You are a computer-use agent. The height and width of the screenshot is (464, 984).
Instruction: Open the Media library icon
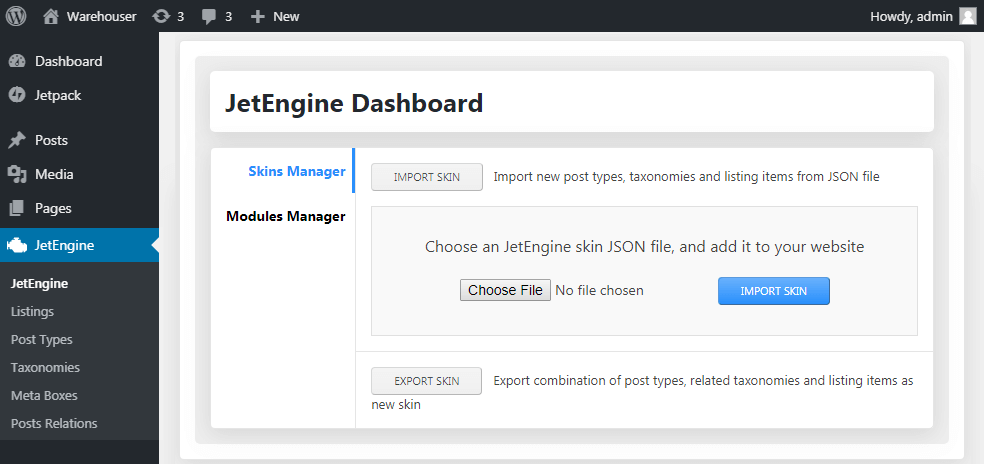(x=17, y=174)
